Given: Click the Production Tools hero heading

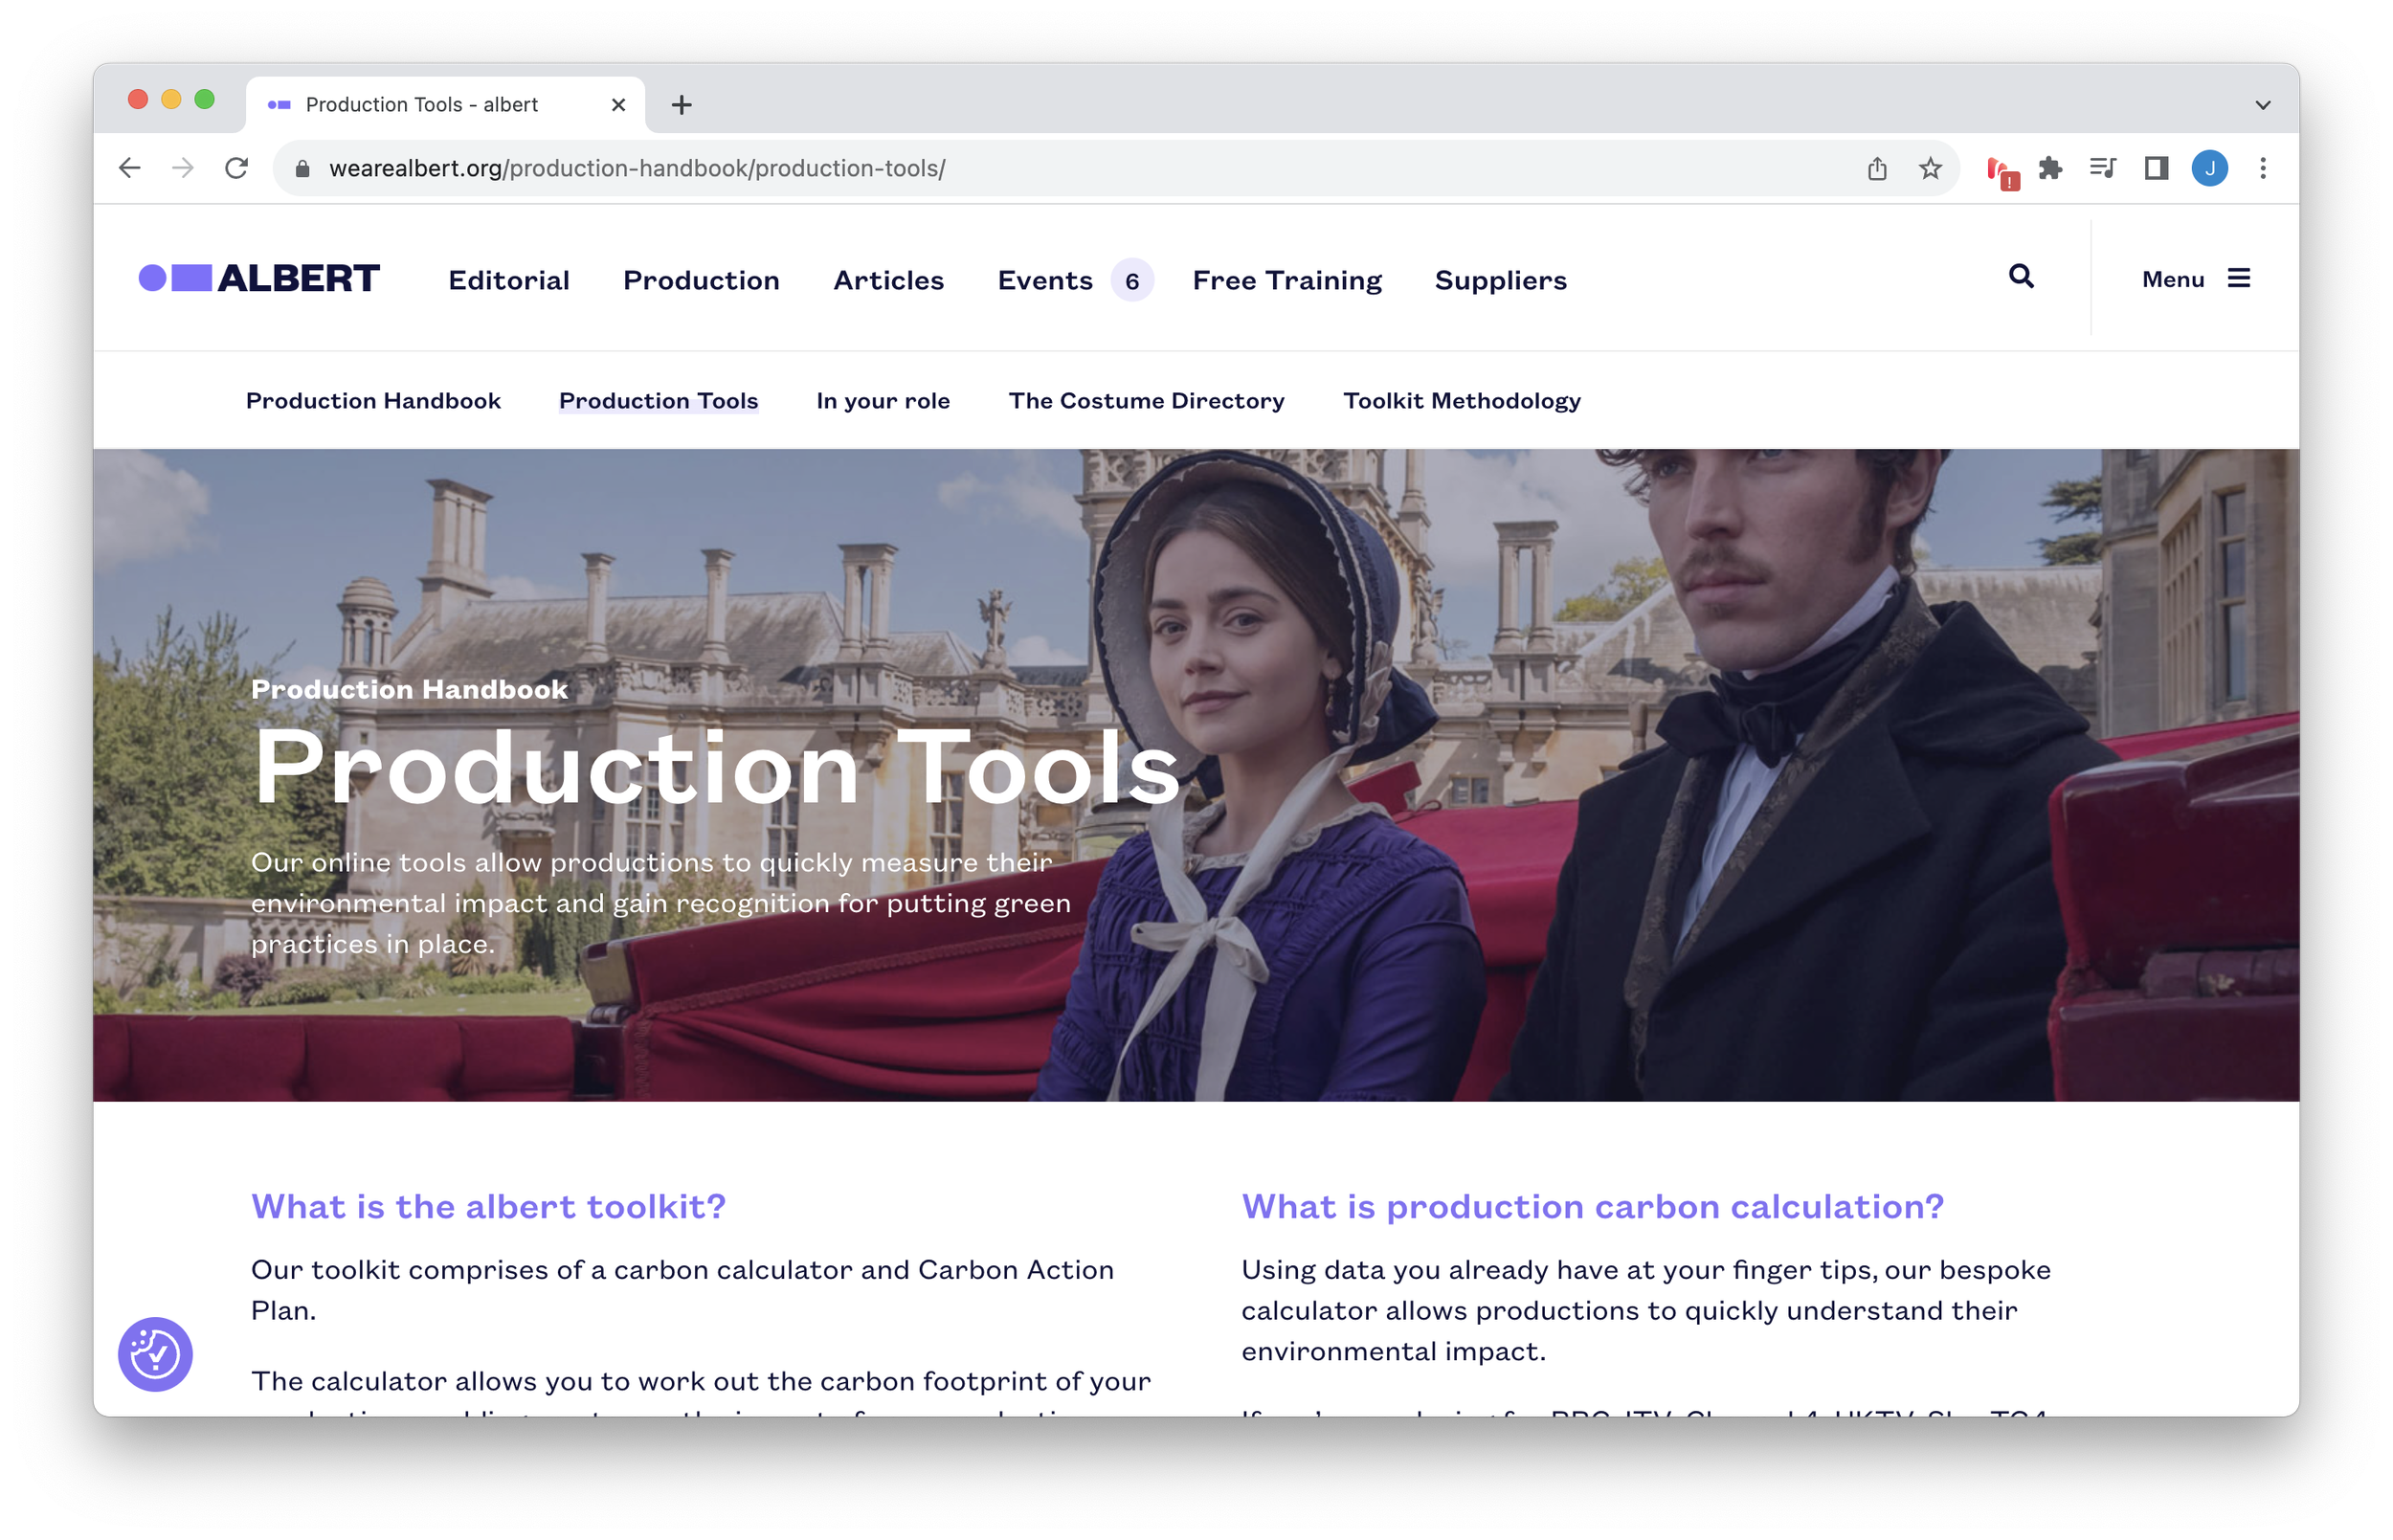Looking at the screenshot, I should coord(717,767).
